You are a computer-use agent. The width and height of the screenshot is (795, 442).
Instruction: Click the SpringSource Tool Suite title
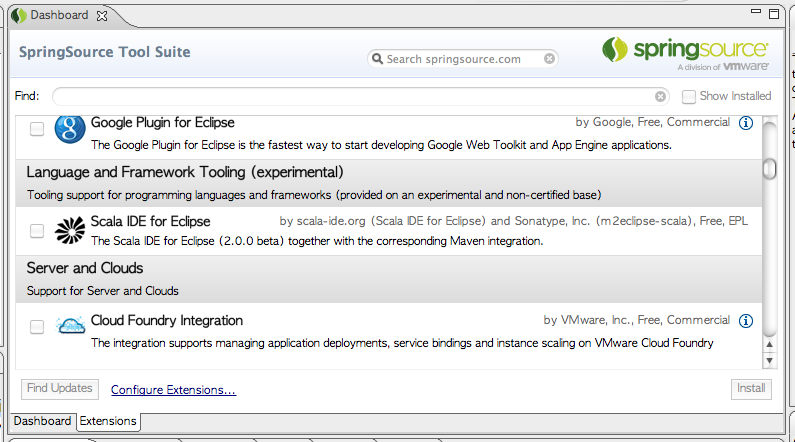tap(104, 52)
